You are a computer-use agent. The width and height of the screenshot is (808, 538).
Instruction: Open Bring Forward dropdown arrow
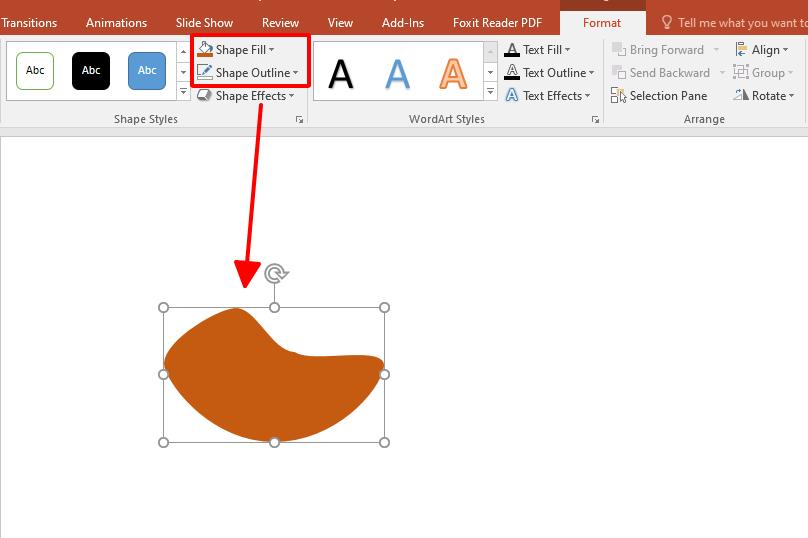(716, 50)
